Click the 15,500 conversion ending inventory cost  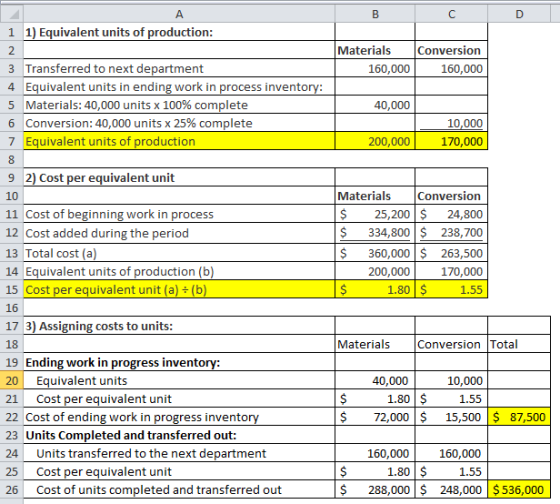(x=451, y=417)
